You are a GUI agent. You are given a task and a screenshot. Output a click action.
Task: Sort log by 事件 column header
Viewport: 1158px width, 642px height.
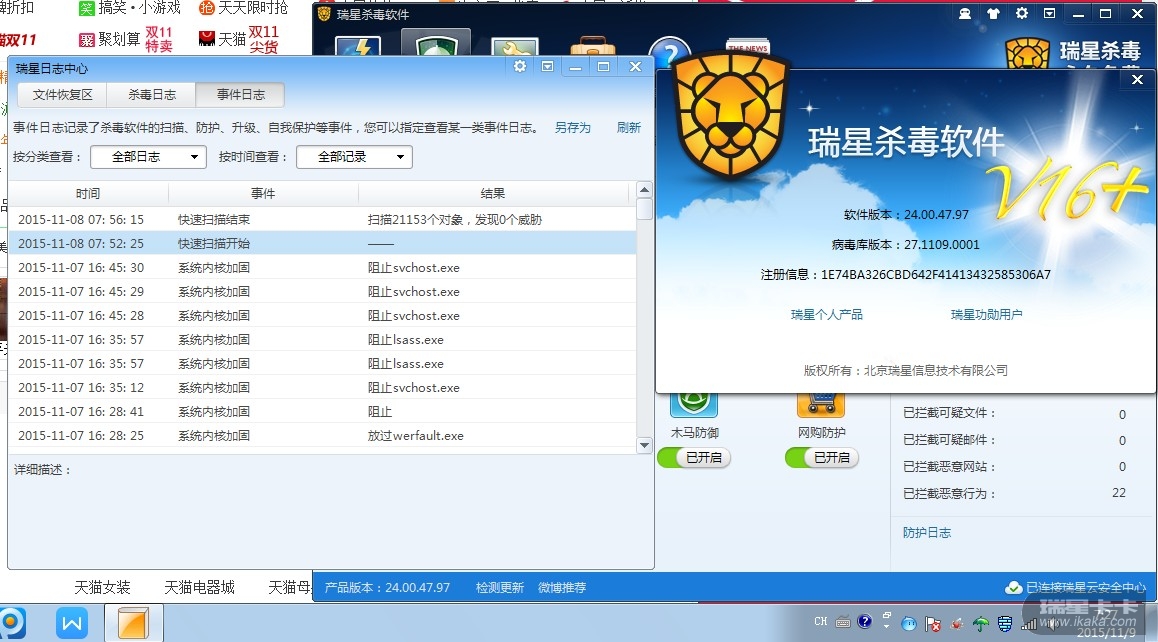tap(263, 194)
